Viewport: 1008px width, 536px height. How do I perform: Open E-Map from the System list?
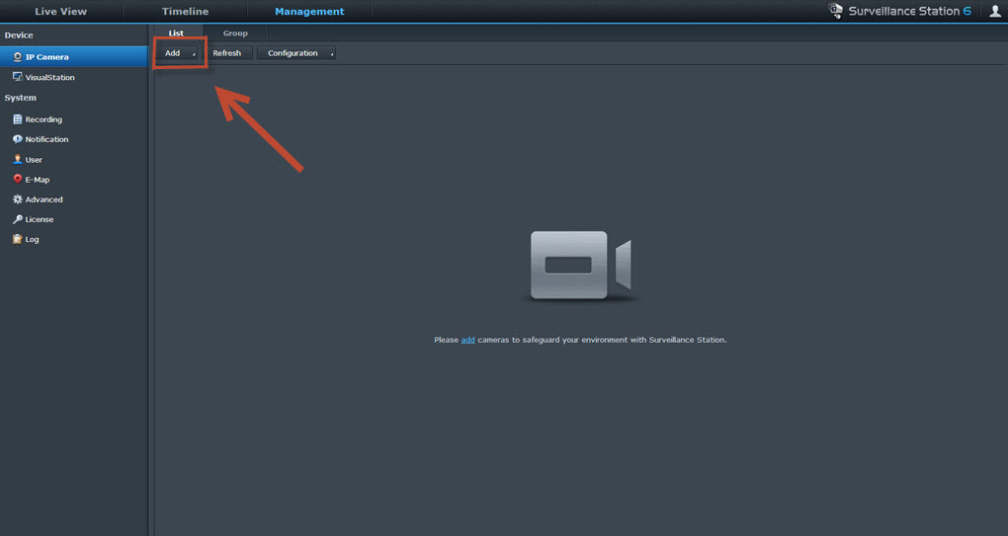coord(37,179)
